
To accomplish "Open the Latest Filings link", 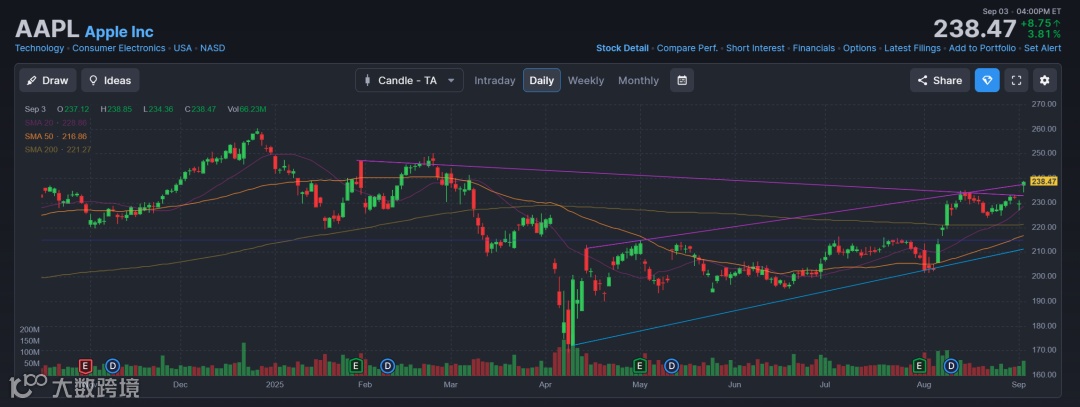I will [x=912, y=48].
